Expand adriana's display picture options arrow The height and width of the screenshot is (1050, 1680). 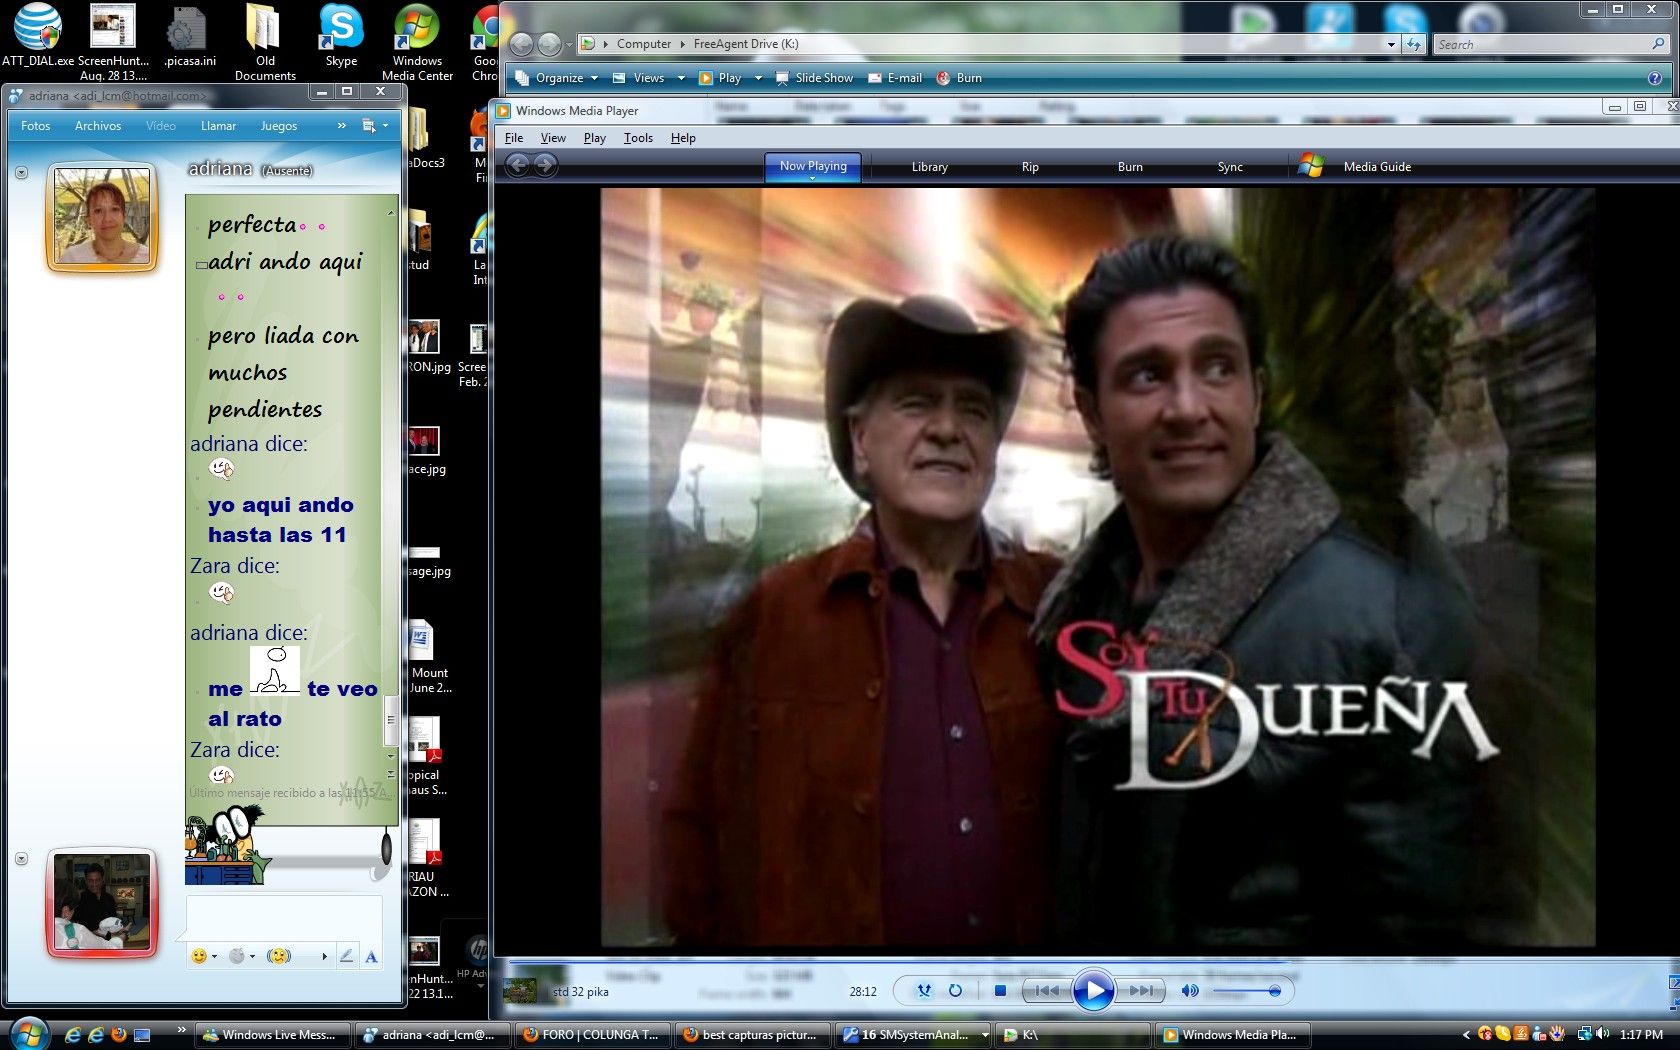(21, 173)
